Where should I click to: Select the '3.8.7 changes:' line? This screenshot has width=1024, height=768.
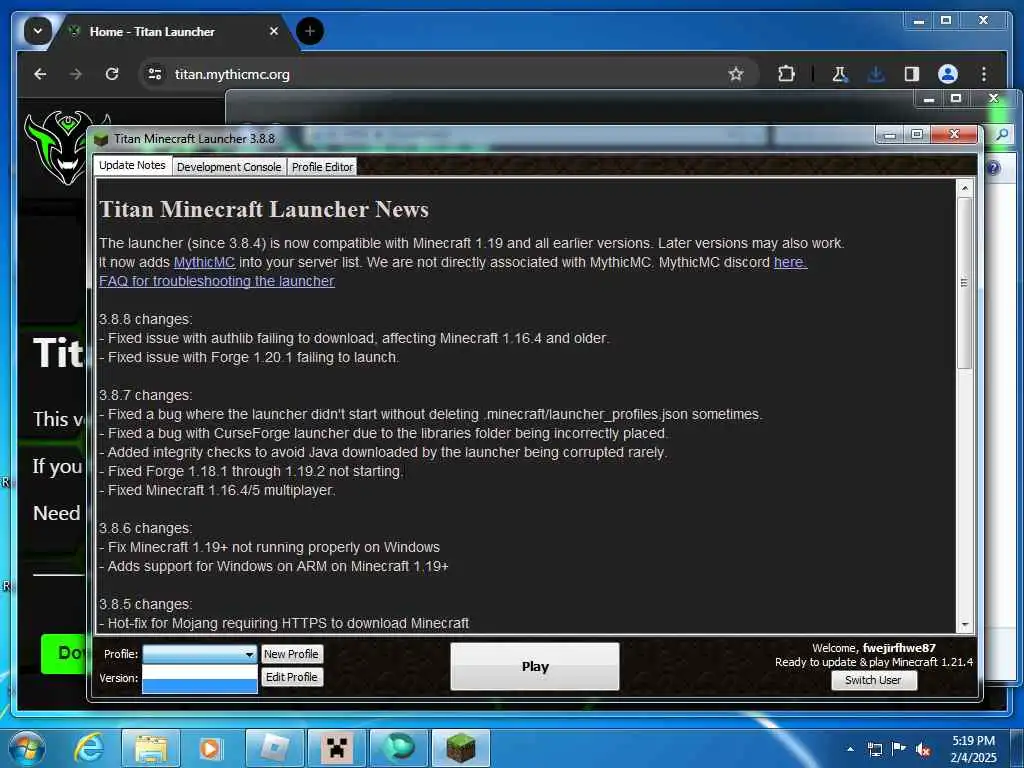(146, 395)
